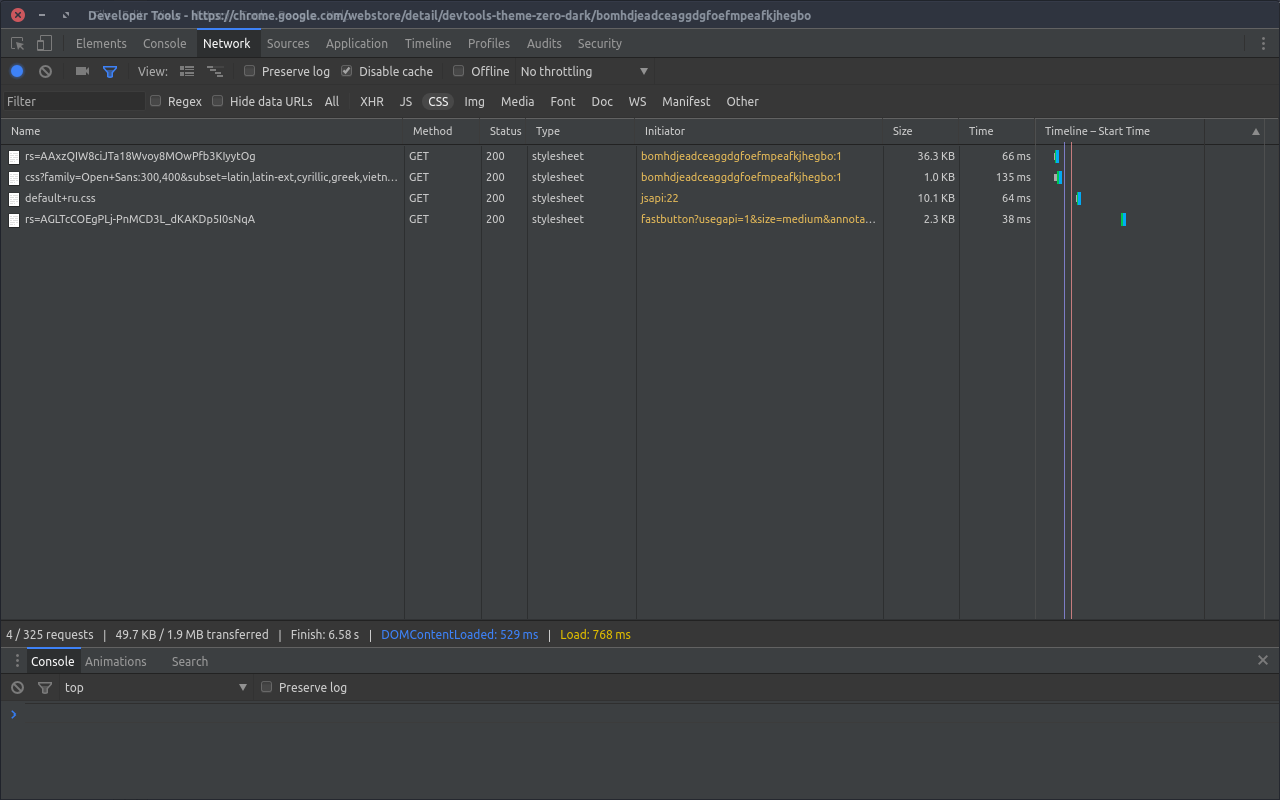Filter requests by All types

(x=332, y=101)
